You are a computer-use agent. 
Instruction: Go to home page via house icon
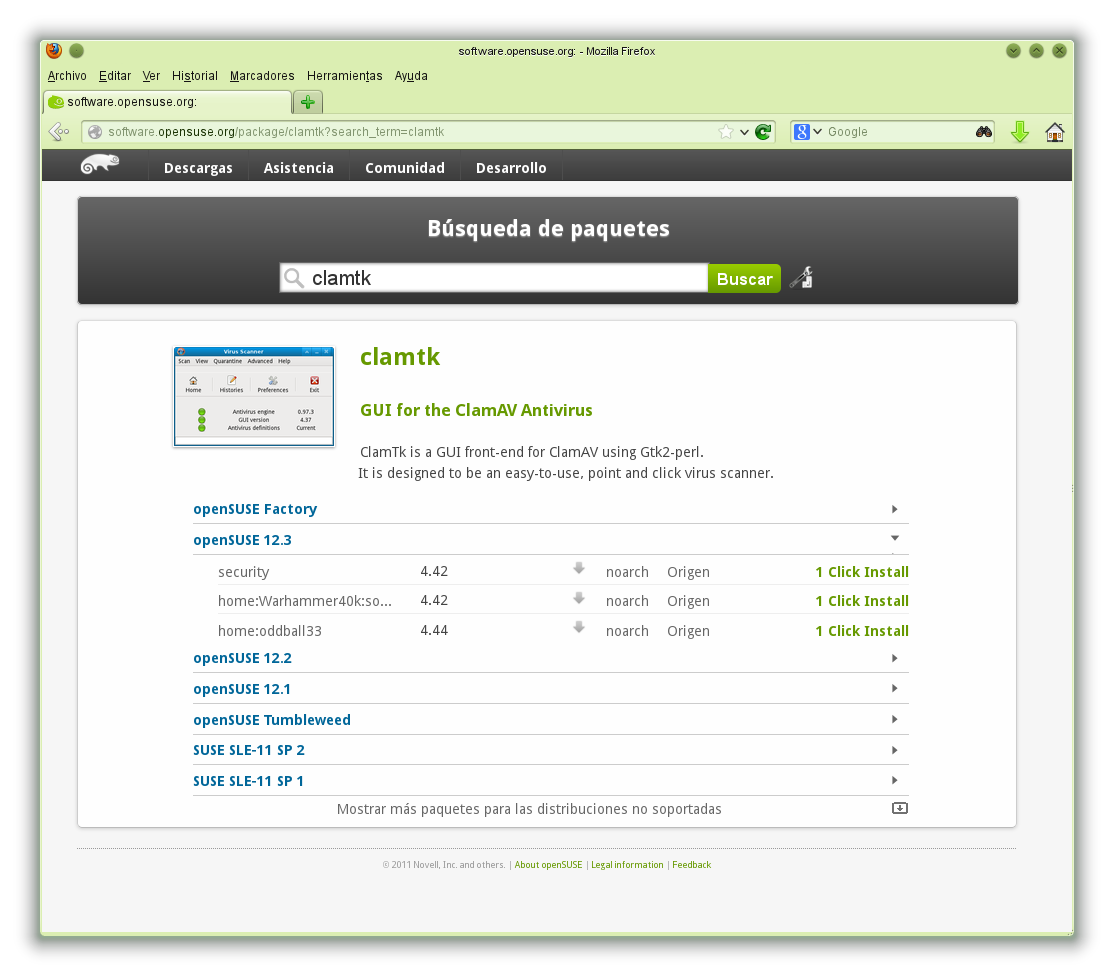(x=1055, y=131)
